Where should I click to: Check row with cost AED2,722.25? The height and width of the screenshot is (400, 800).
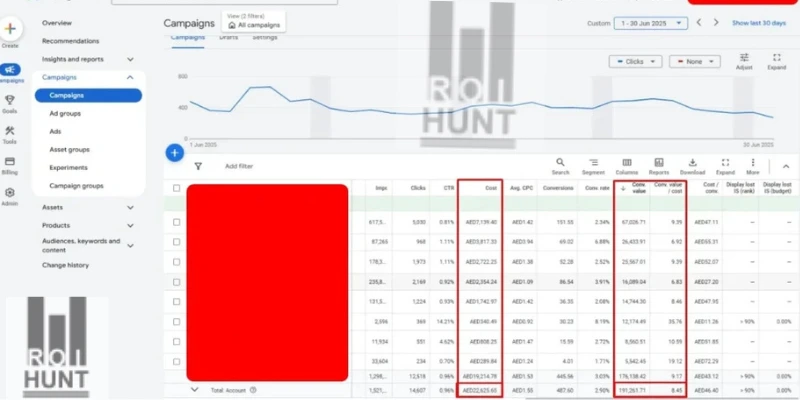tap(177, 262)
